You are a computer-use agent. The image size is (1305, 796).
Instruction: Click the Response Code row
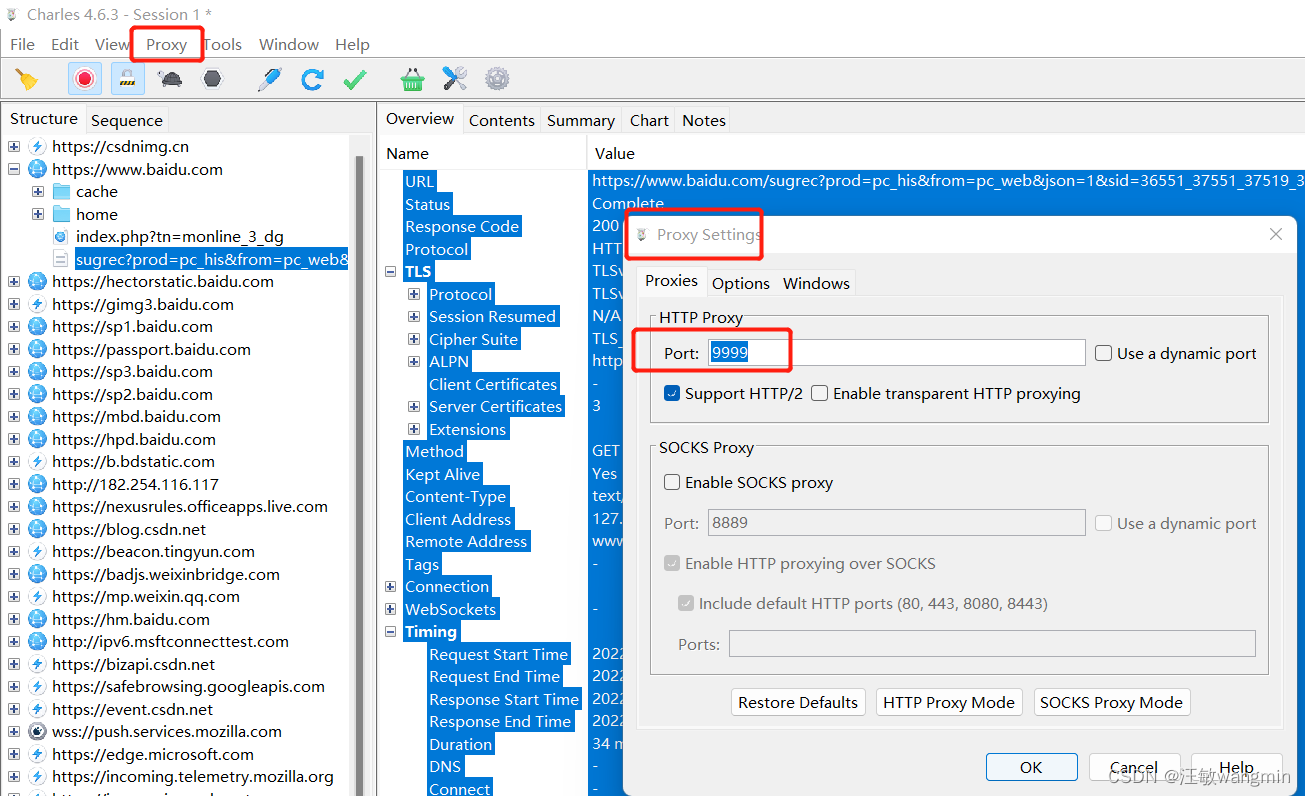(462, 226)
